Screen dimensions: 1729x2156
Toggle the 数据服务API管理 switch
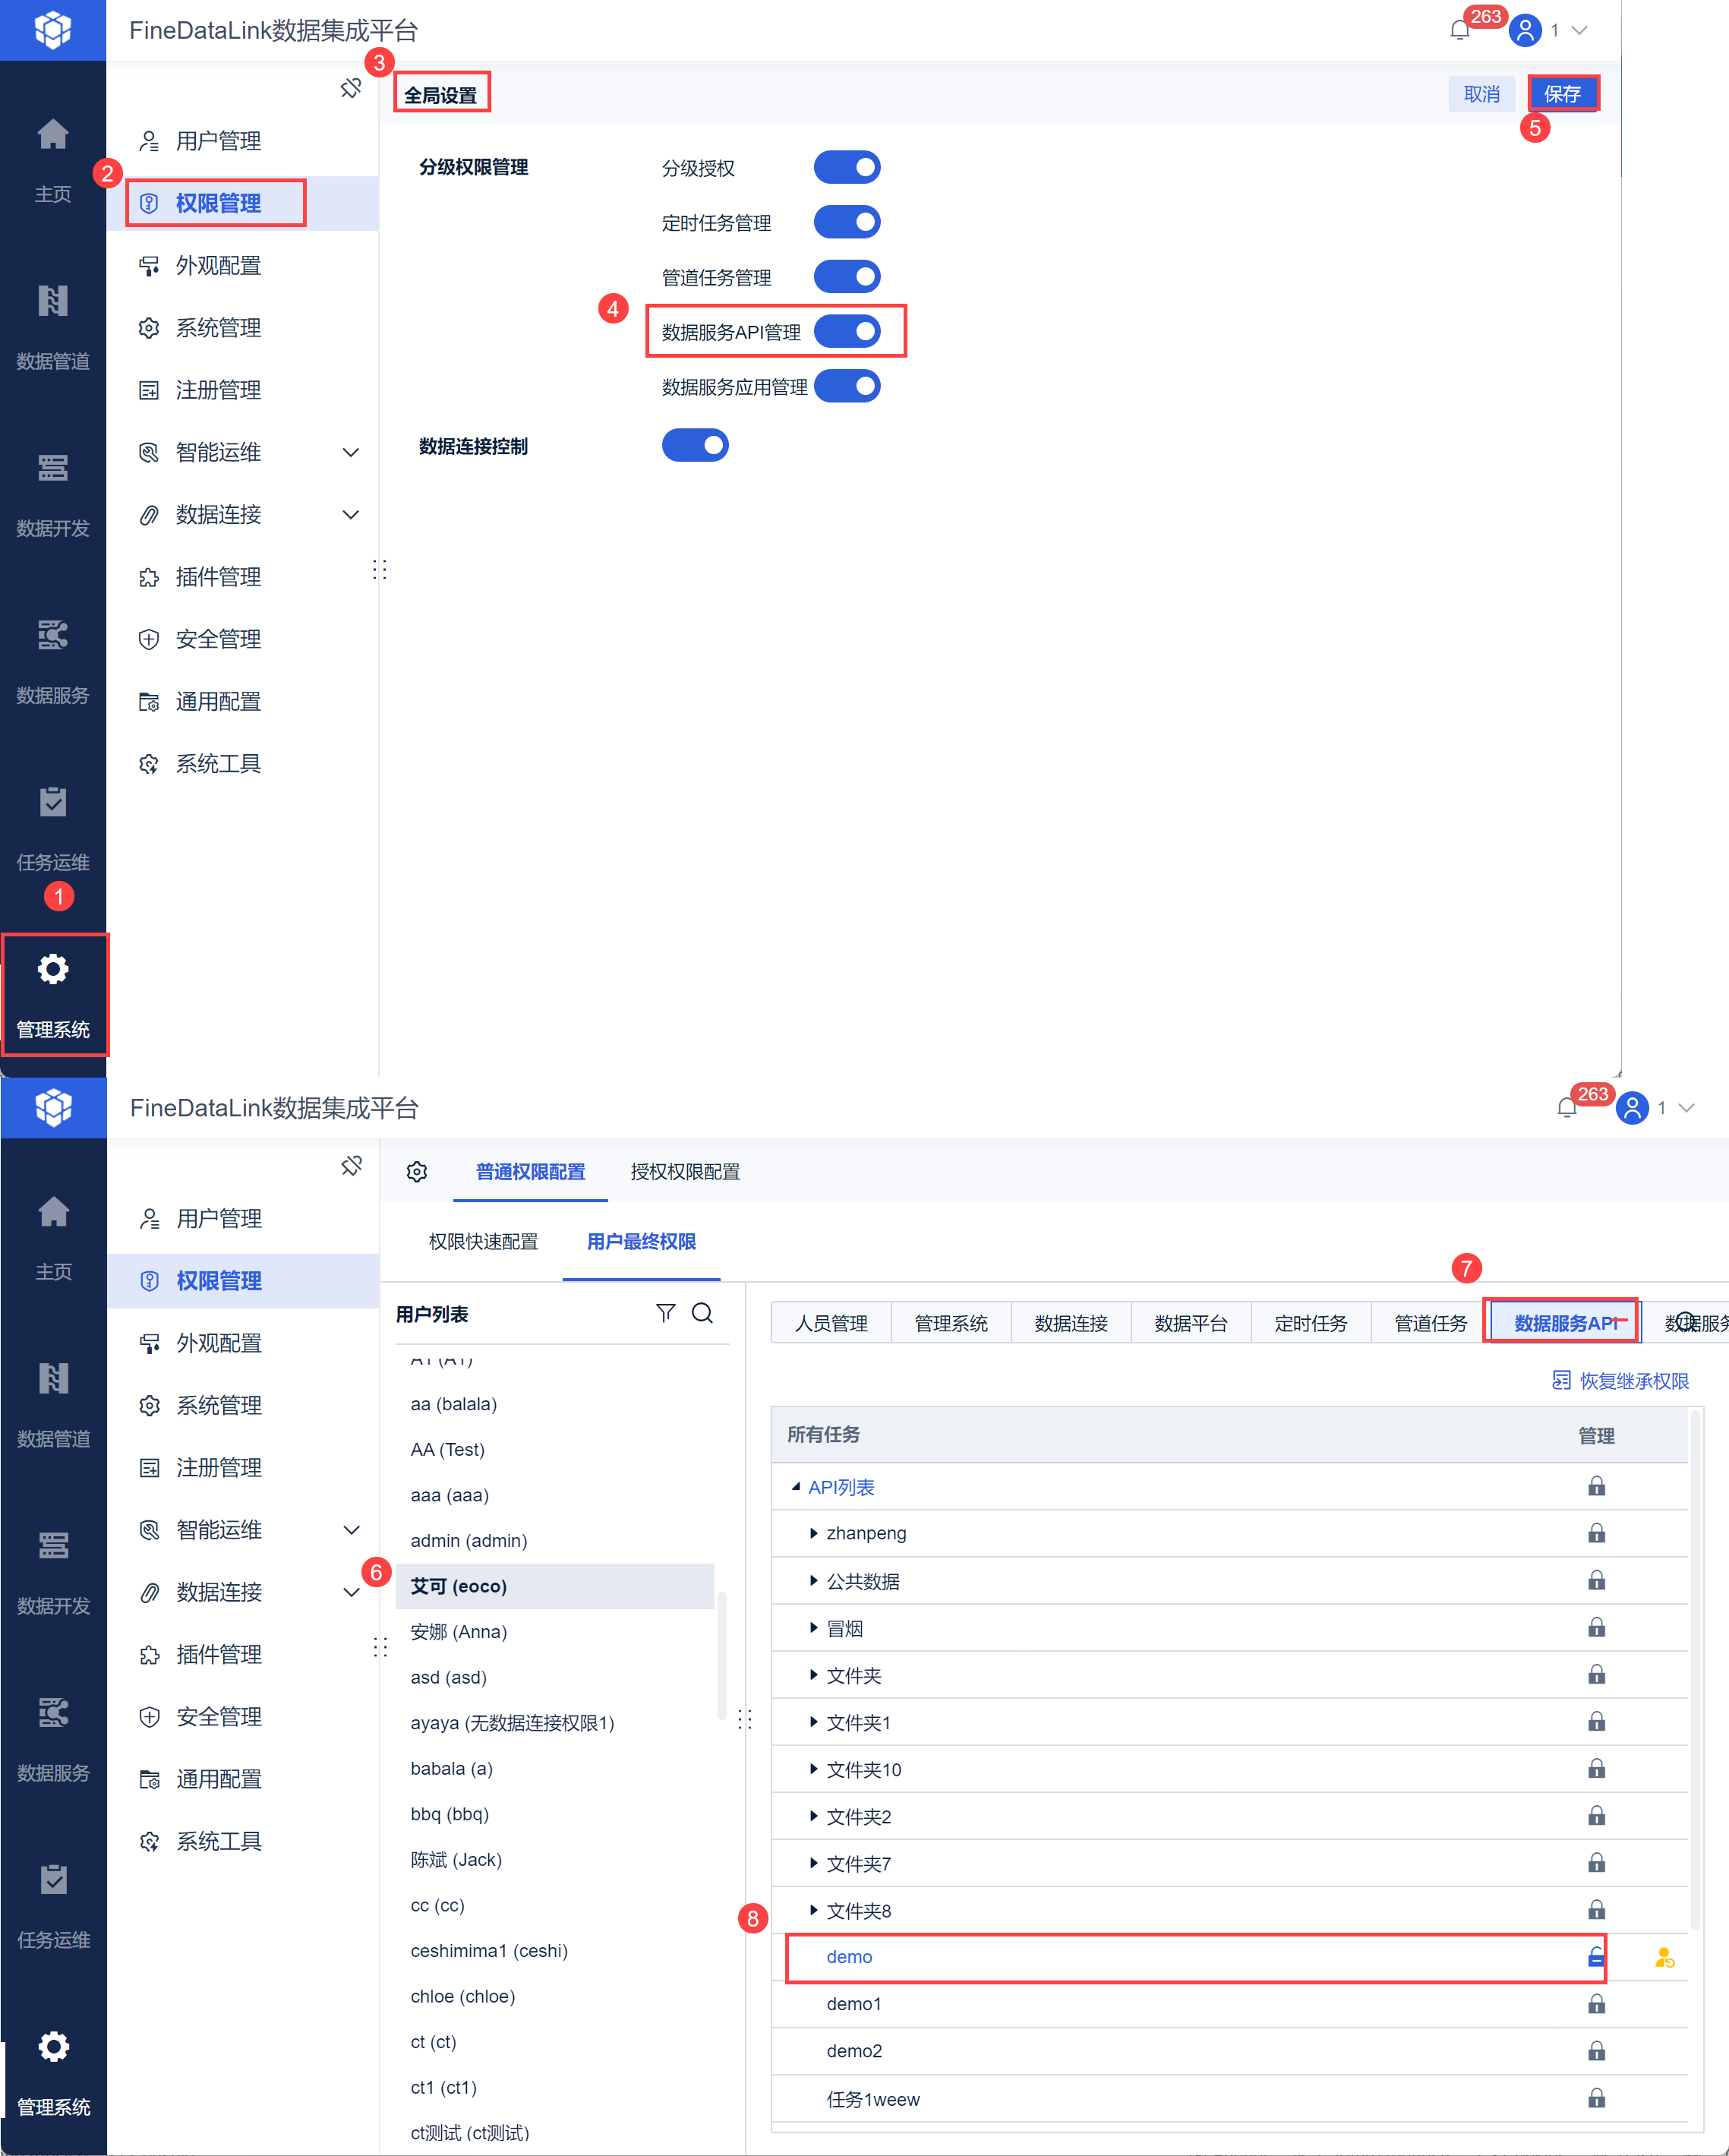[847, 331]
